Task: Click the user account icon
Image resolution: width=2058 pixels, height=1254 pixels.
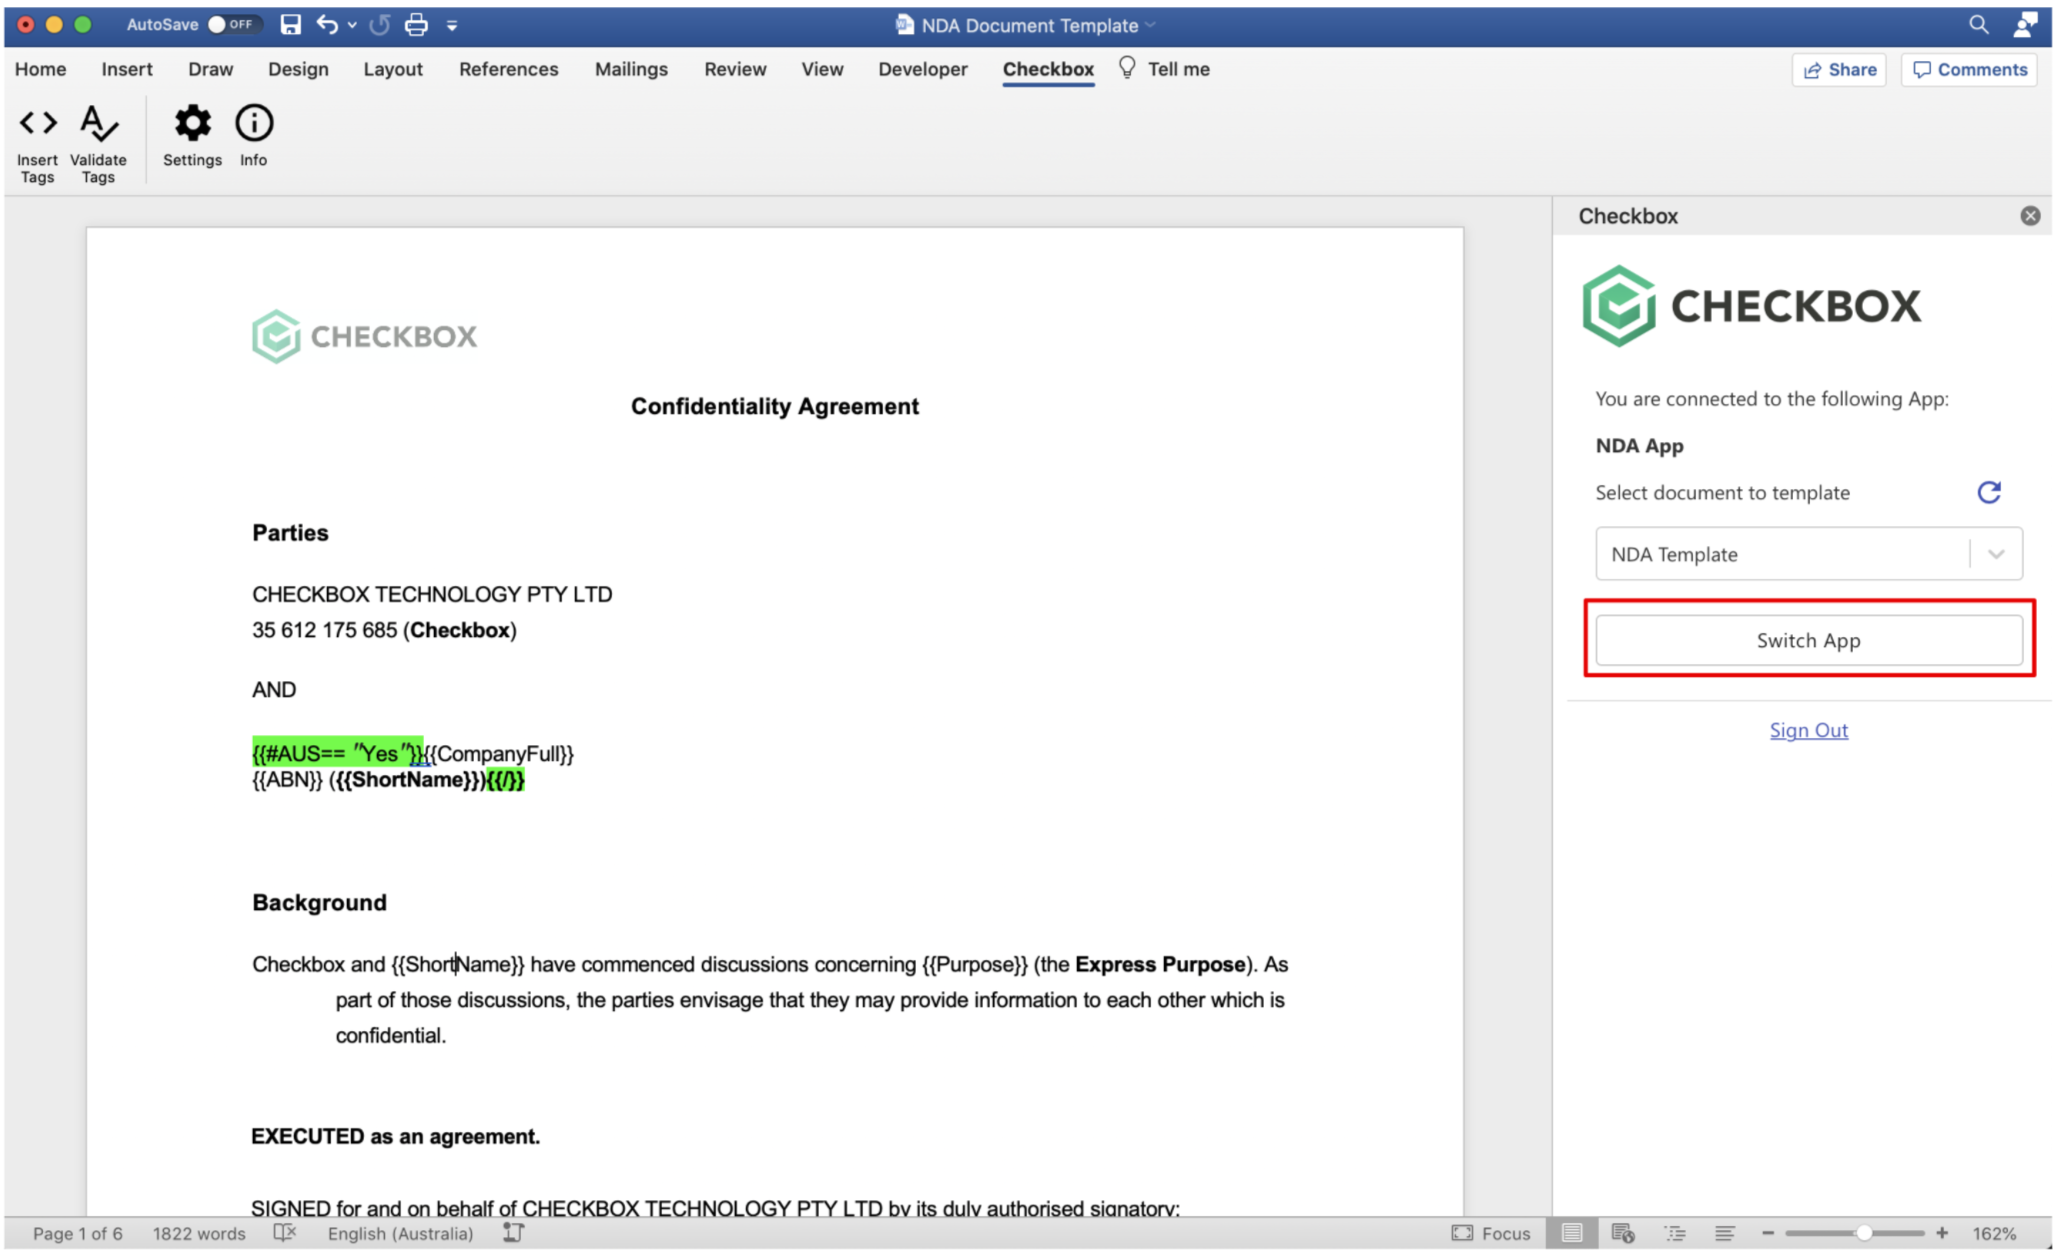Action: [2025, 25]
